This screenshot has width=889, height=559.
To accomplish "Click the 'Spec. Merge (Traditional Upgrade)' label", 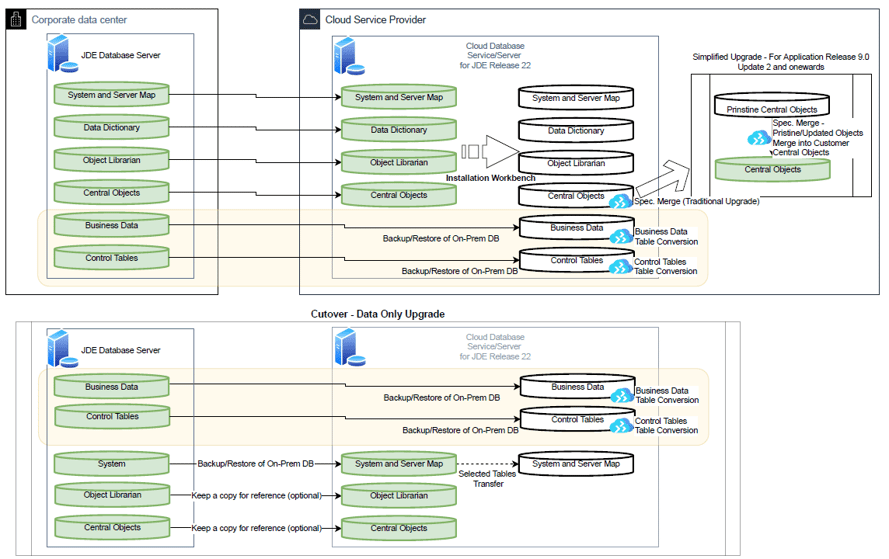I will pos(697,201).
